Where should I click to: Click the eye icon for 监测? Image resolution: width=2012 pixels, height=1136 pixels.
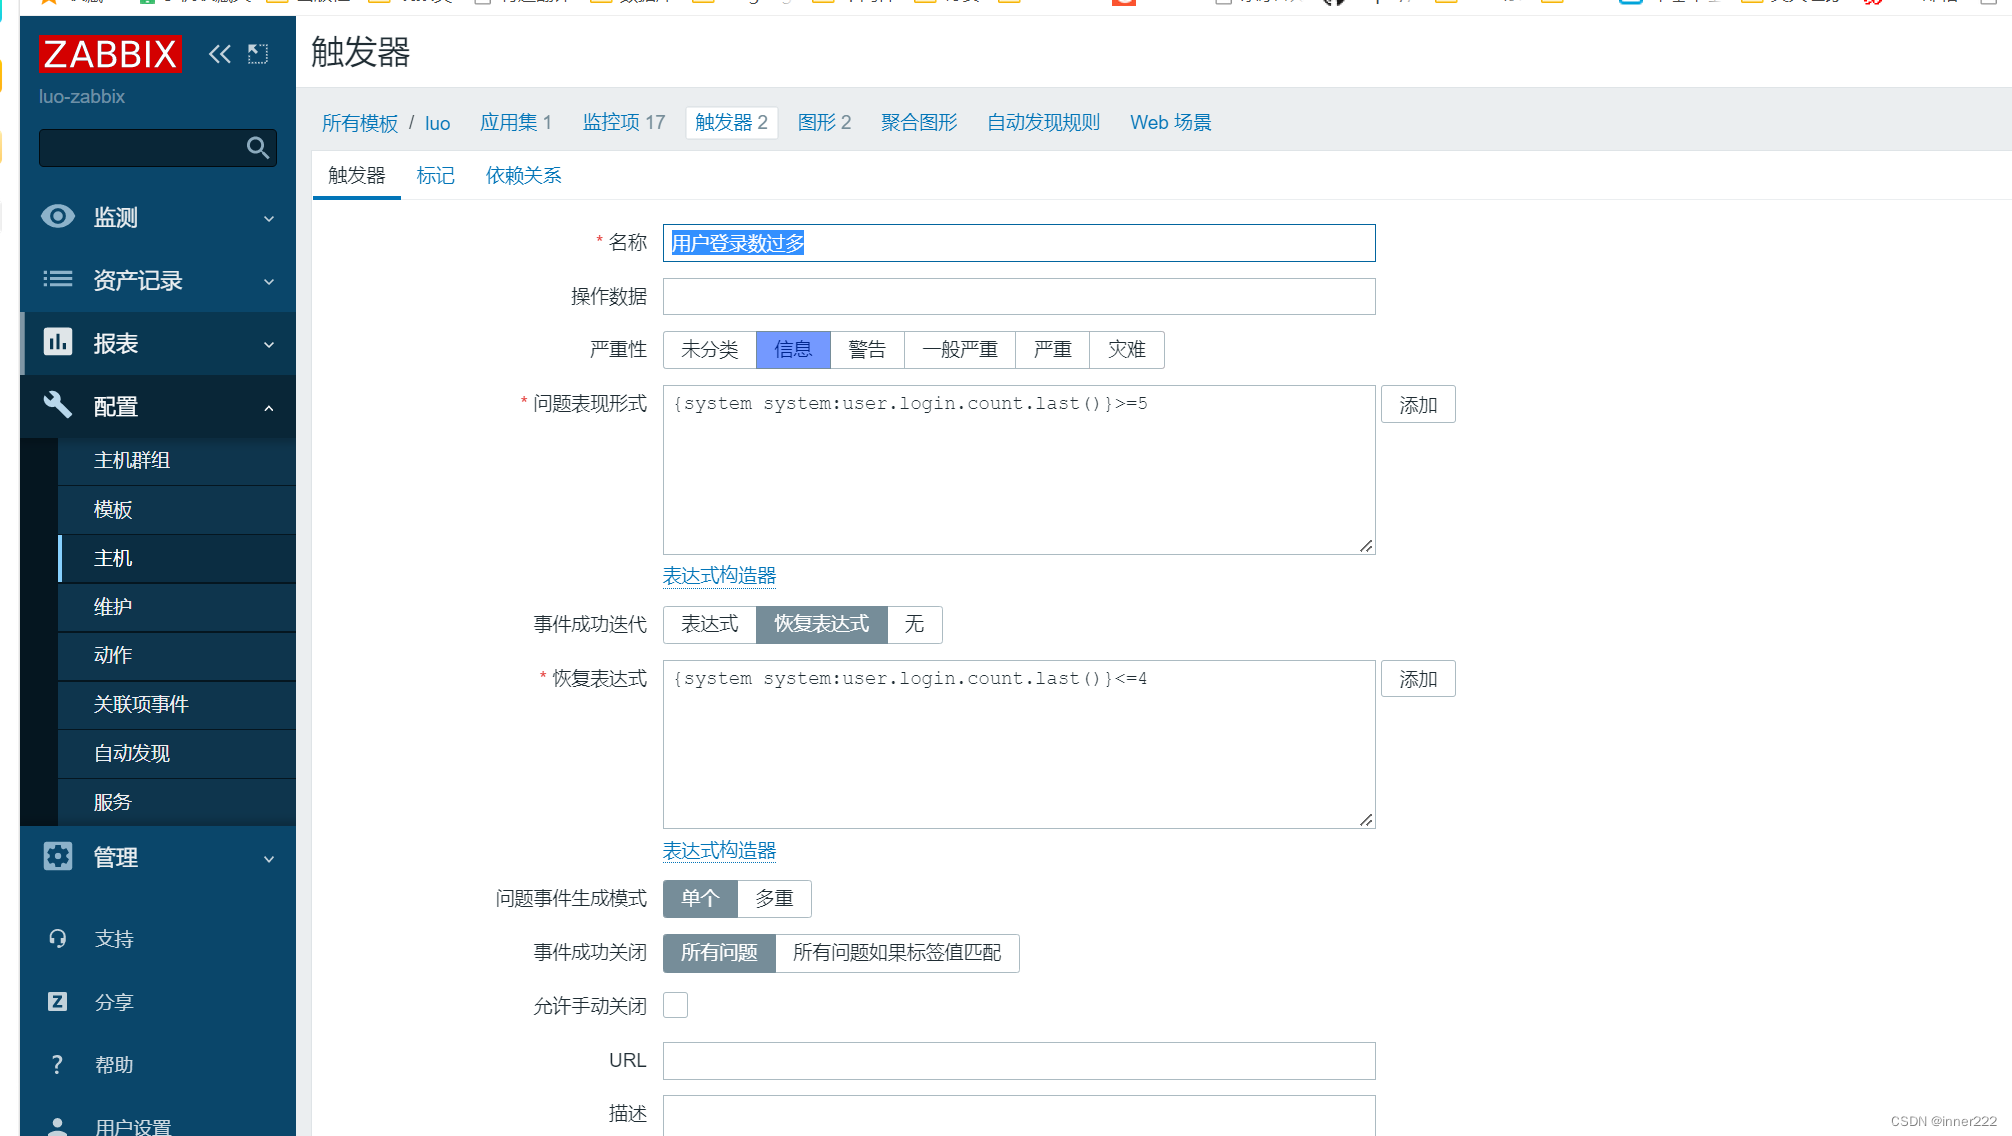tap(58, 216)
